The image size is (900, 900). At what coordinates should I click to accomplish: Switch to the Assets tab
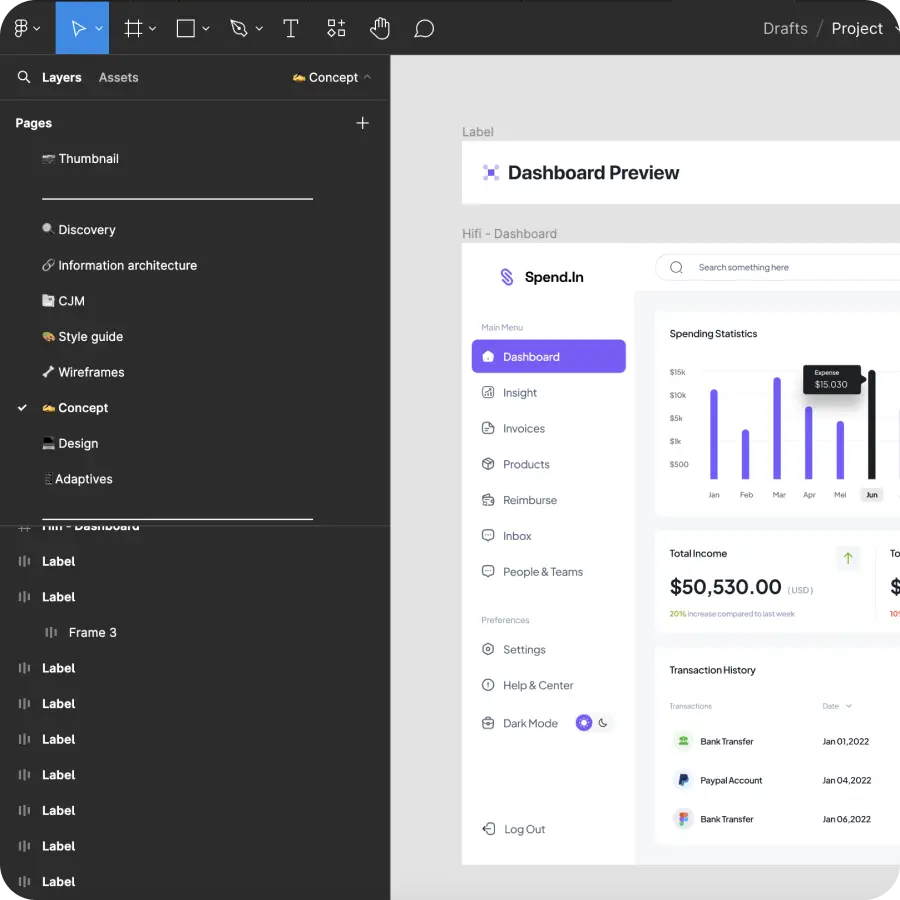point(118,77)
